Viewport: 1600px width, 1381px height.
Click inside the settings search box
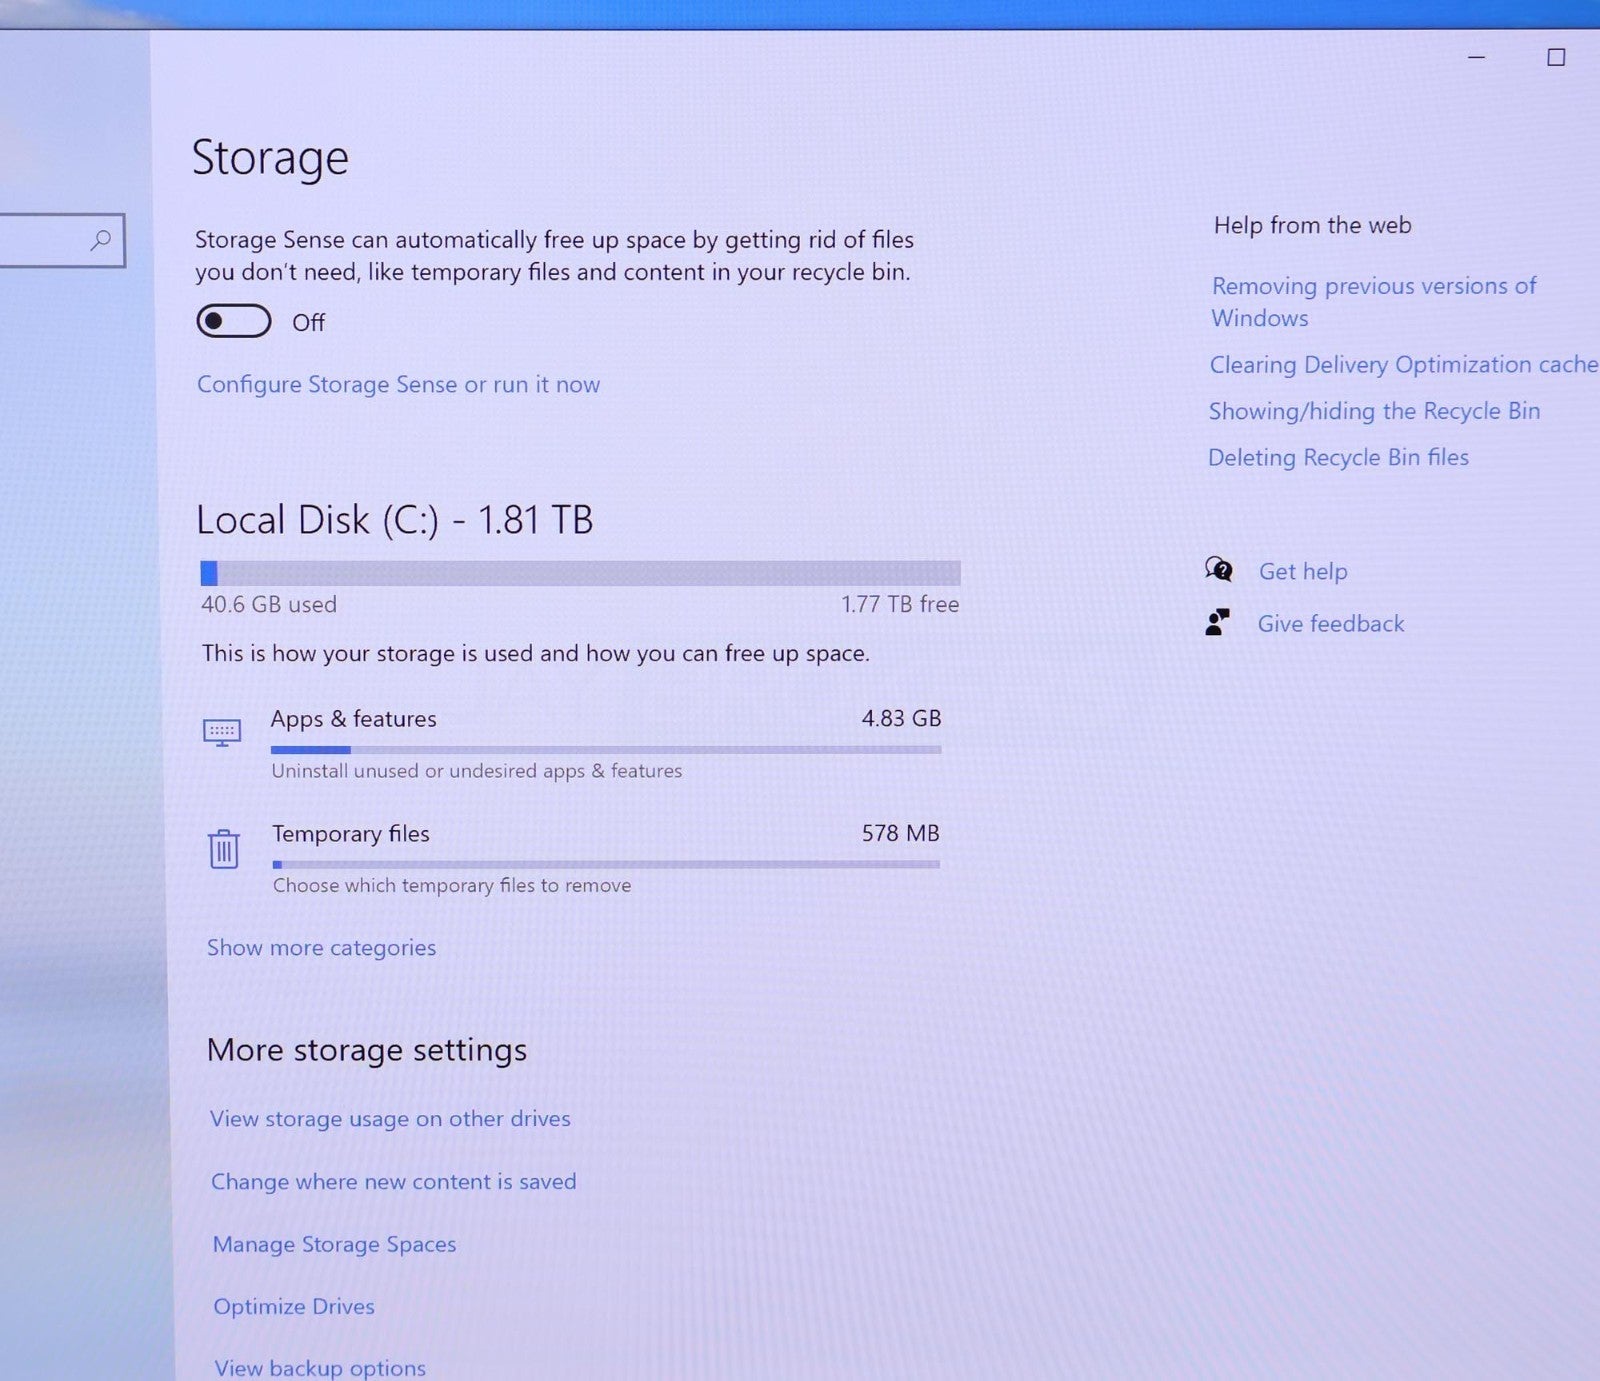point(45,240)
